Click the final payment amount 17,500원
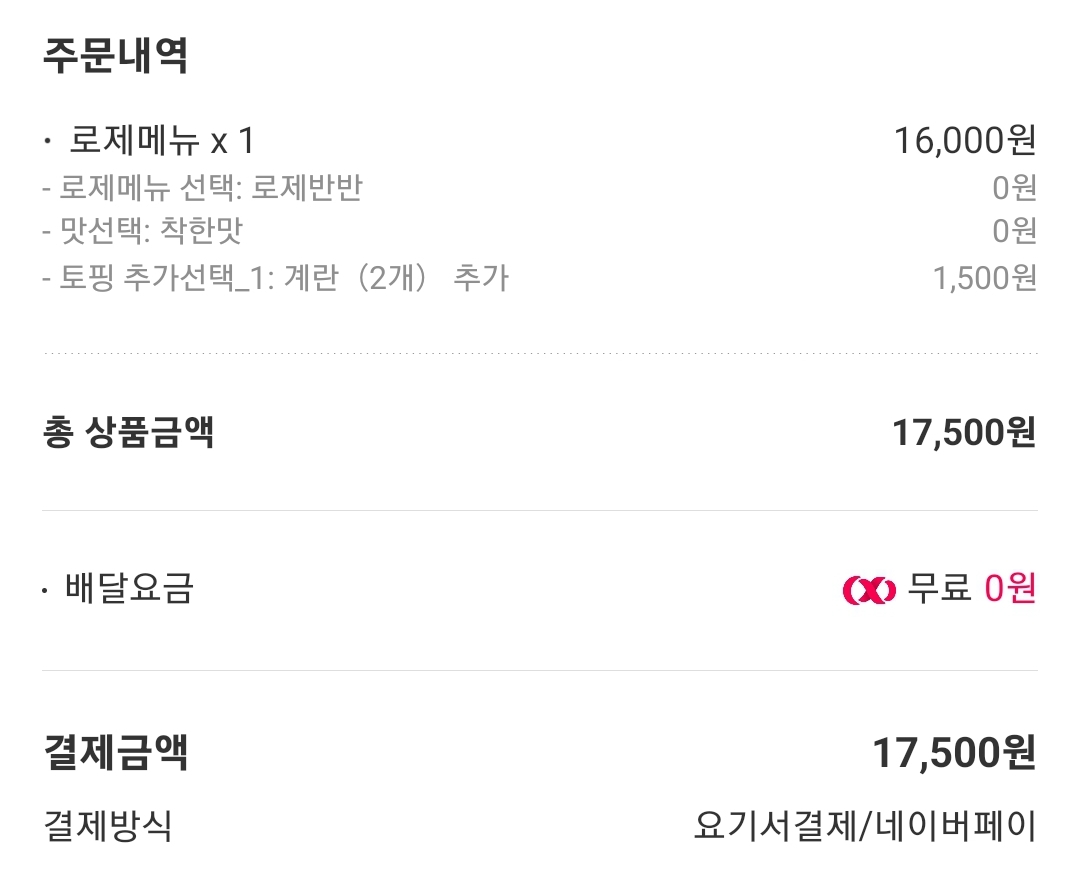This screenshot has height=875, width=1080. [x=954, y=752]
